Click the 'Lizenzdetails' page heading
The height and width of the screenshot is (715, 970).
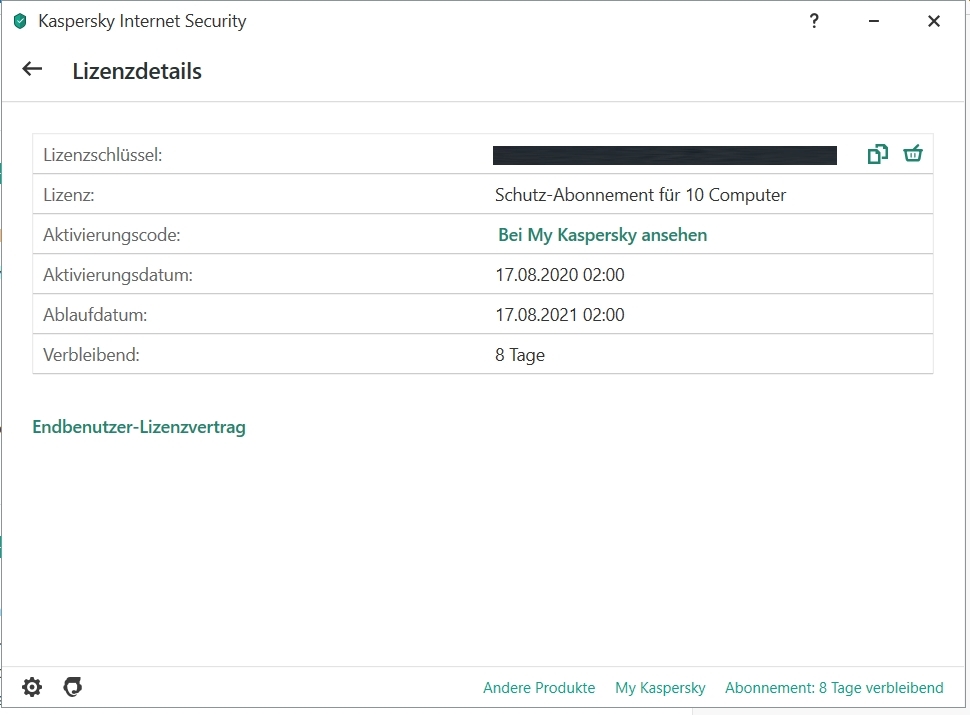pyautogui.click(x=137, y=71)
